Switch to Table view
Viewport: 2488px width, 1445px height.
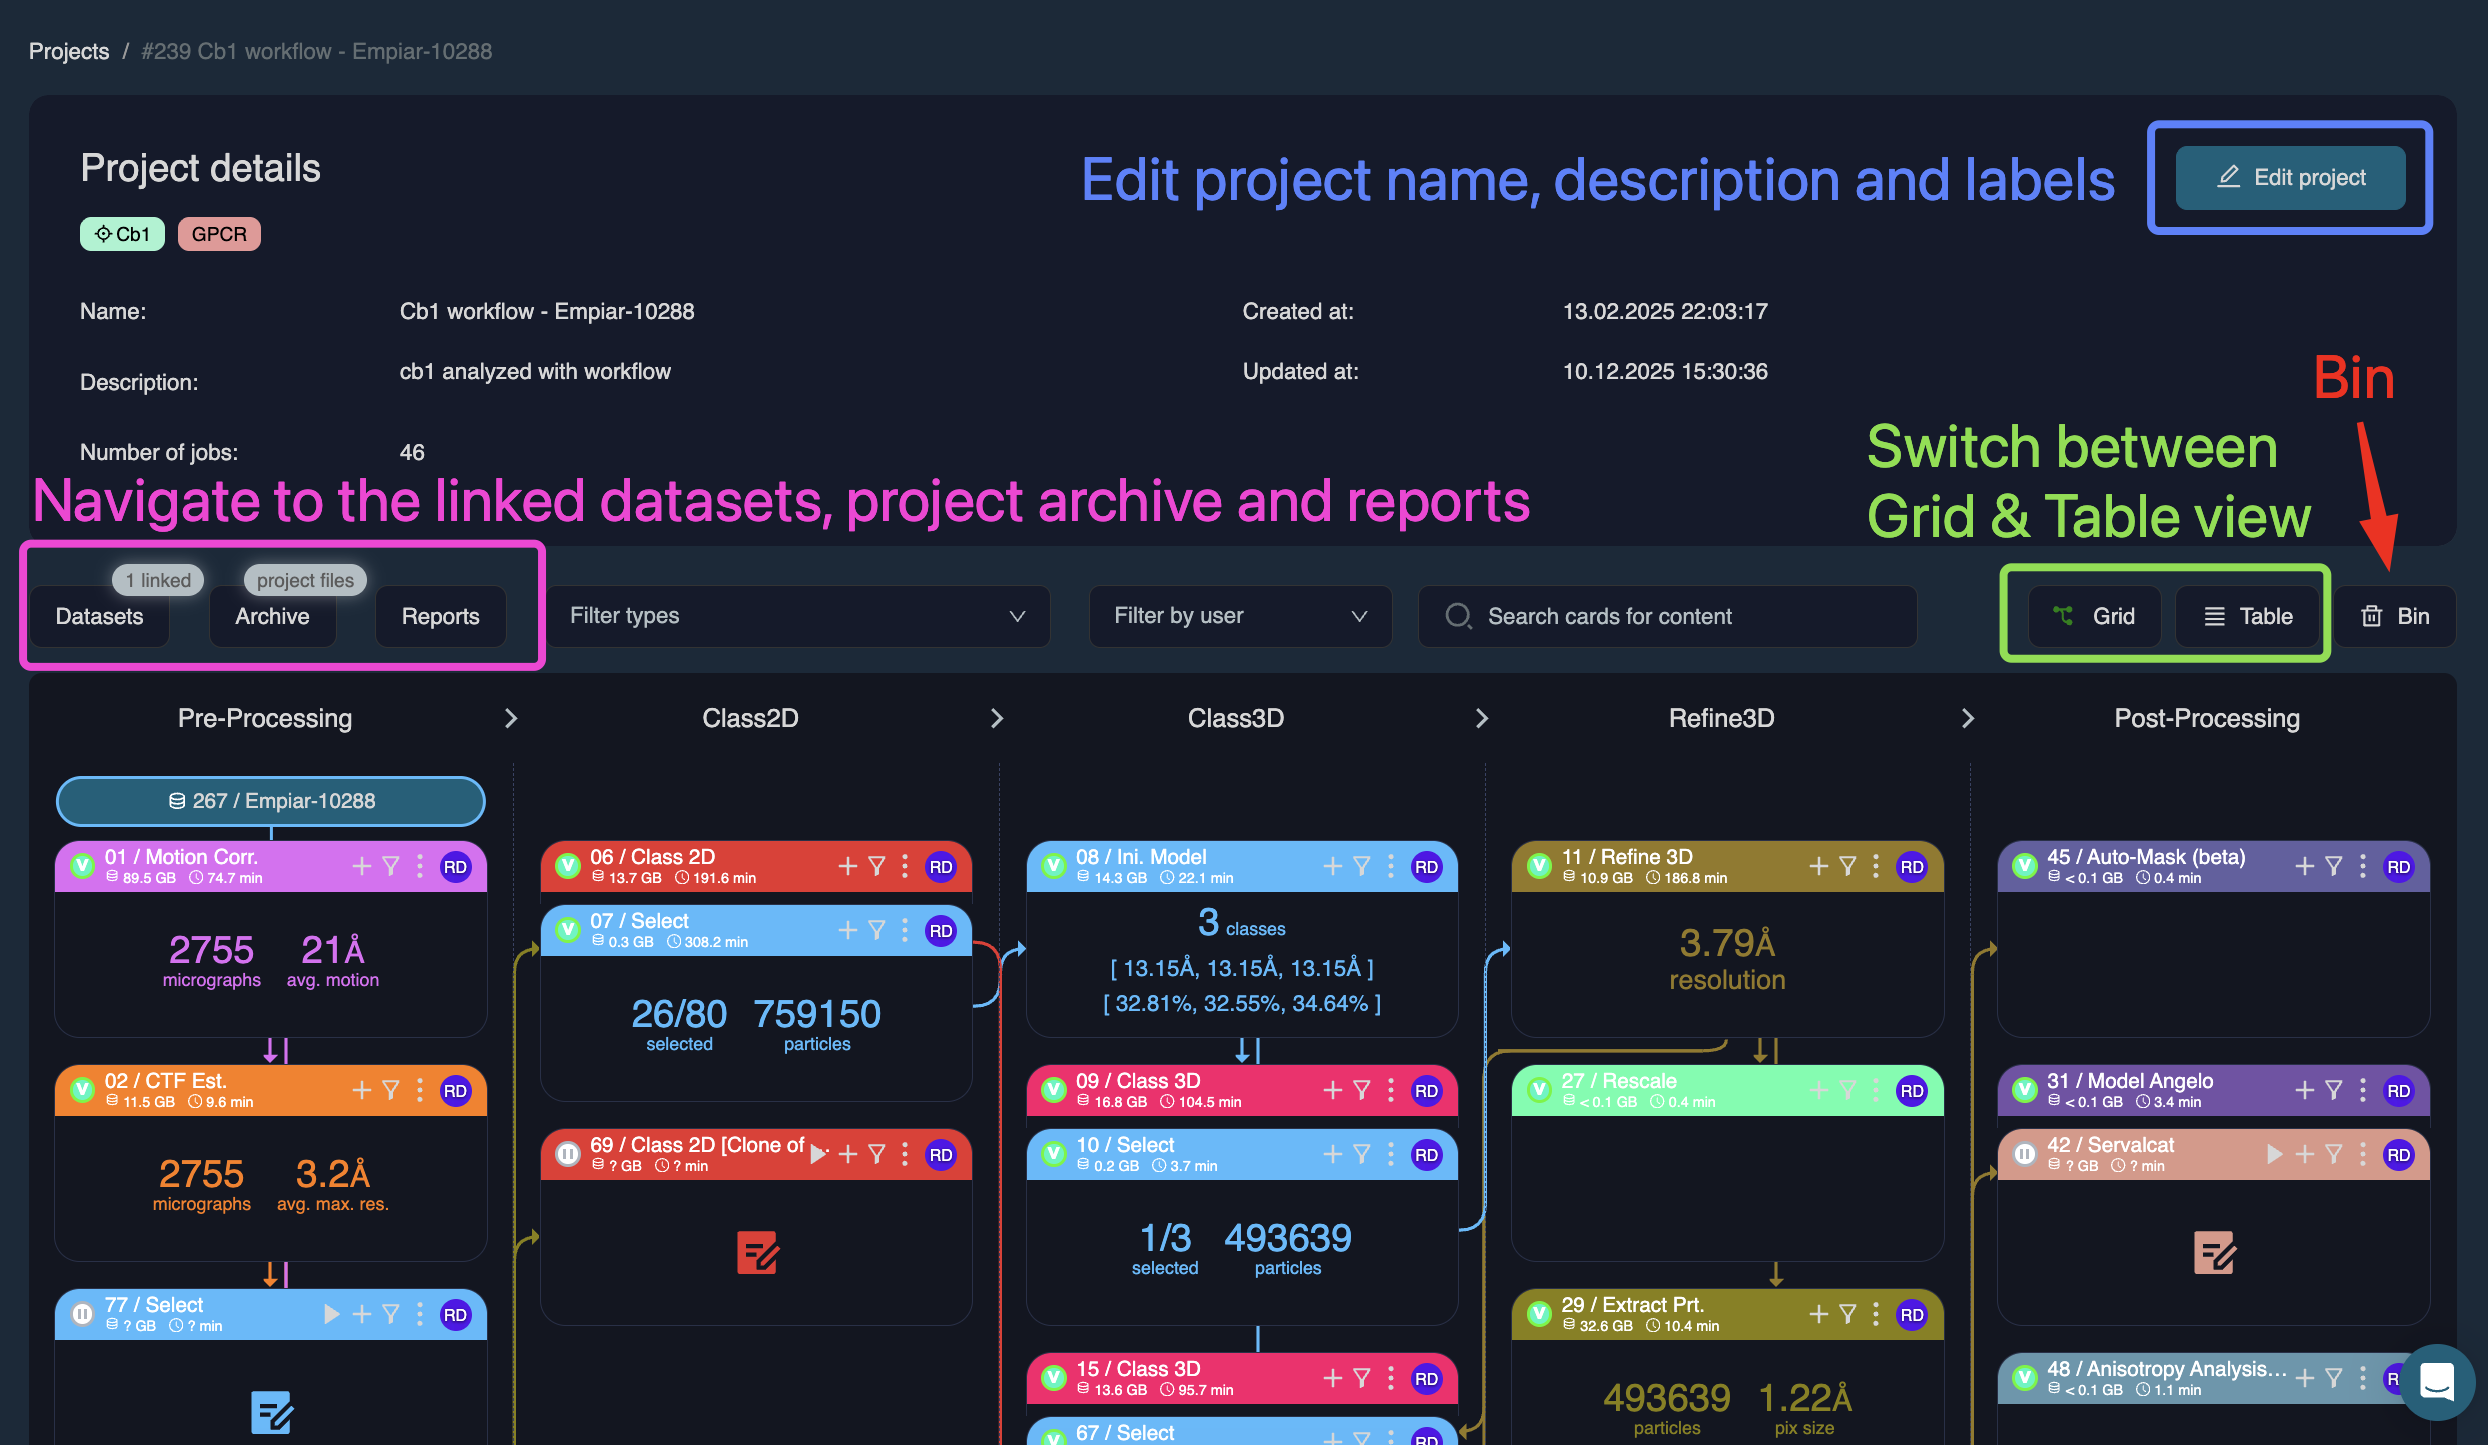(2248, 616)
